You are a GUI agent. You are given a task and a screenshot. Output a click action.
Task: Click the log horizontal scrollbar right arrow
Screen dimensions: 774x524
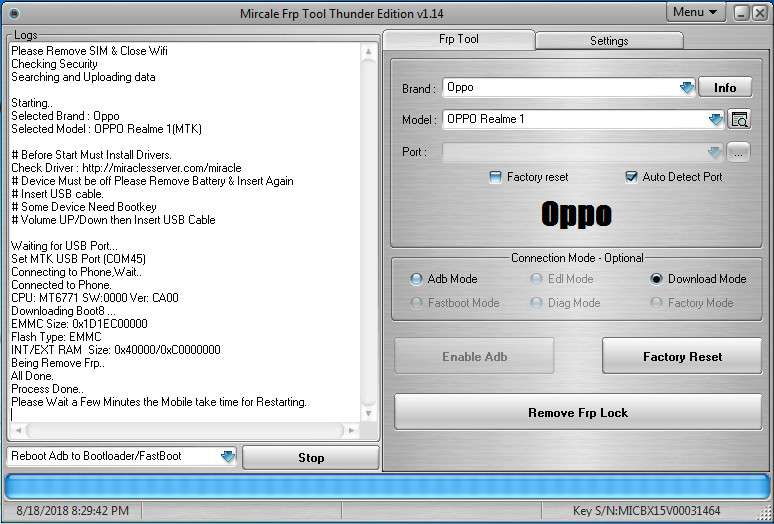(351, 430)
